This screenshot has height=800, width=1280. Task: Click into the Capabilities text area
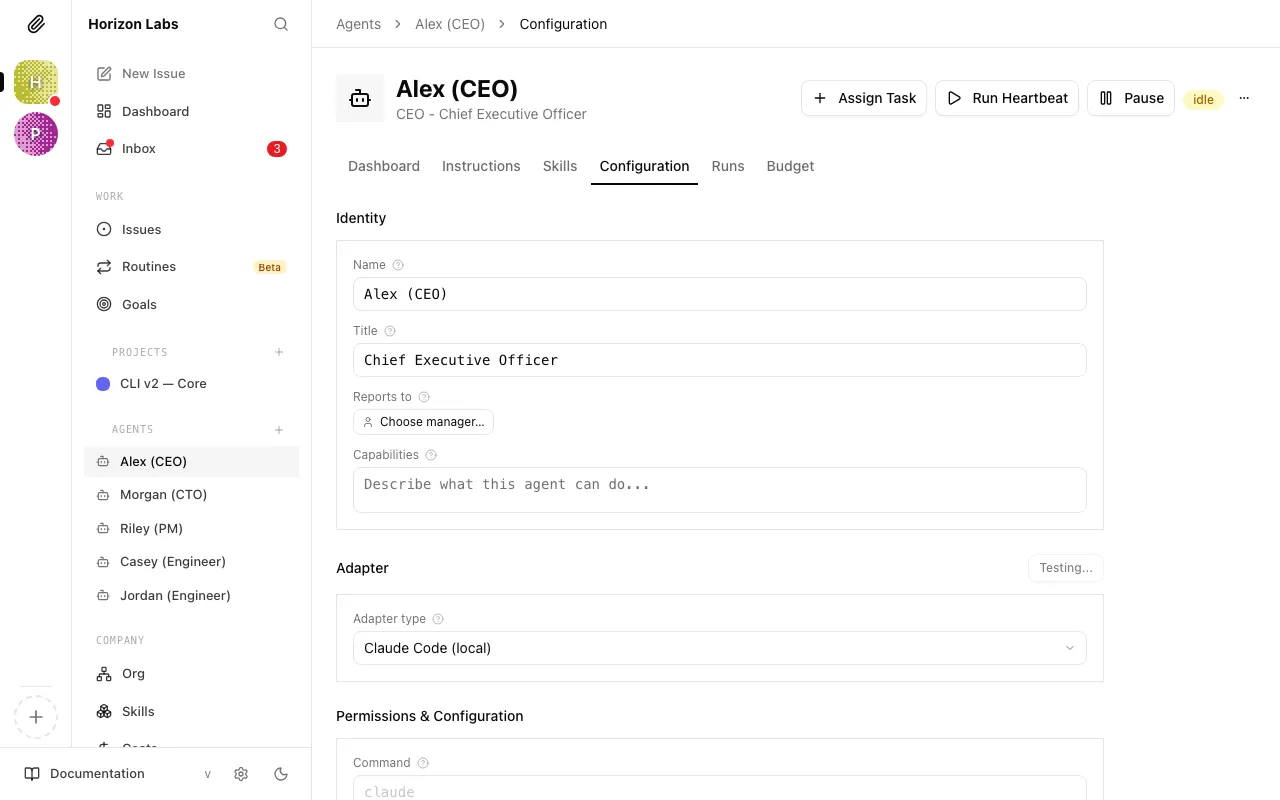[x=720, y=490]
